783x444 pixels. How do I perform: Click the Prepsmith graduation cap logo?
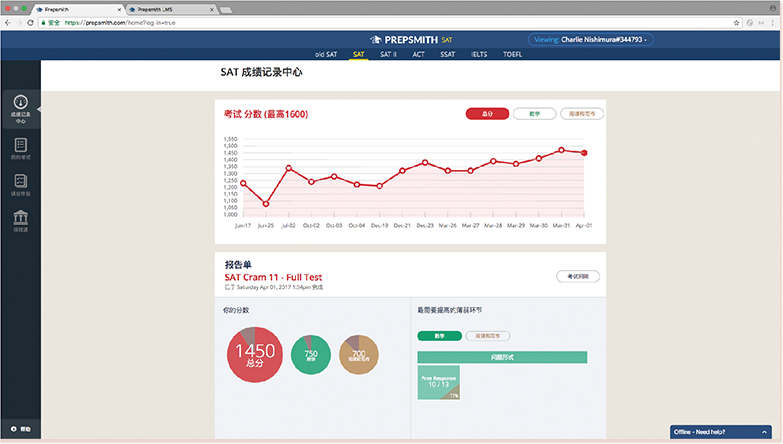(376, 39)
